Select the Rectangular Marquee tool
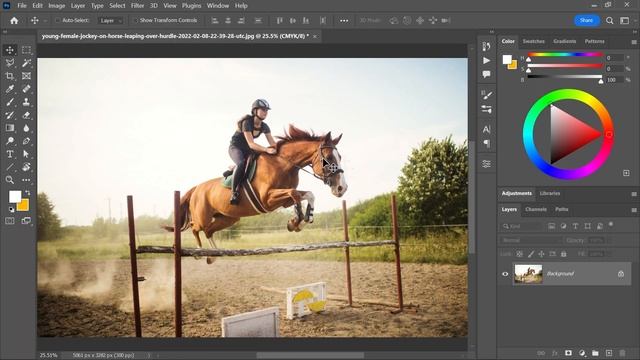This screenshot has width=640, height=360. (26, 50)
